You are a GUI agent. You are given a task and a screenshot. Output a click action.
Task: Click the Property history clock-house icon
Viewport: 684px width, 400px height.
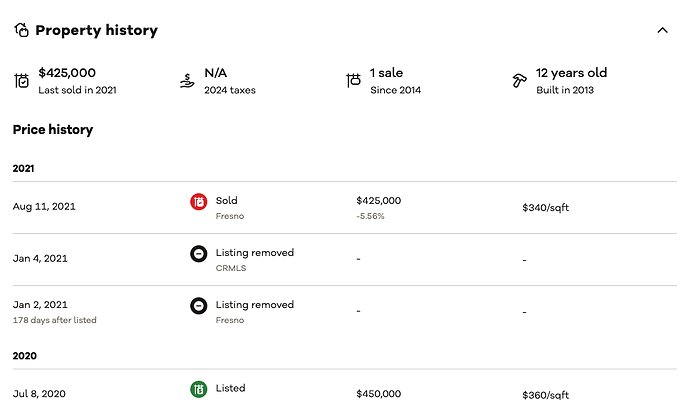coord(21,30)
